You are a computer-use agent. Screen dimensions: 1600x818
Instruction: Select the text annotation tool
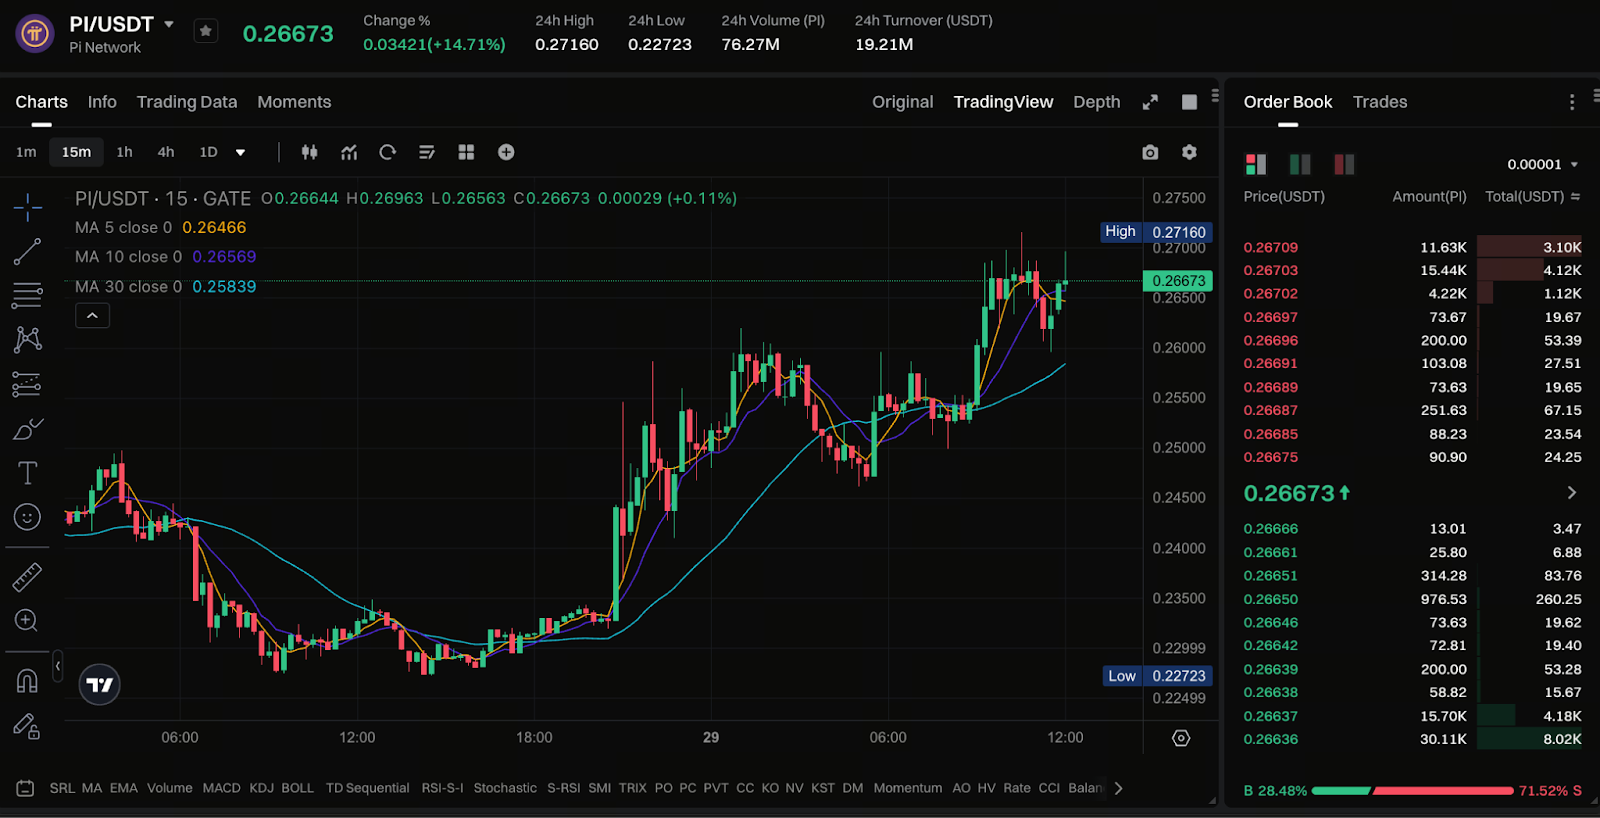(x=27, y=473)
